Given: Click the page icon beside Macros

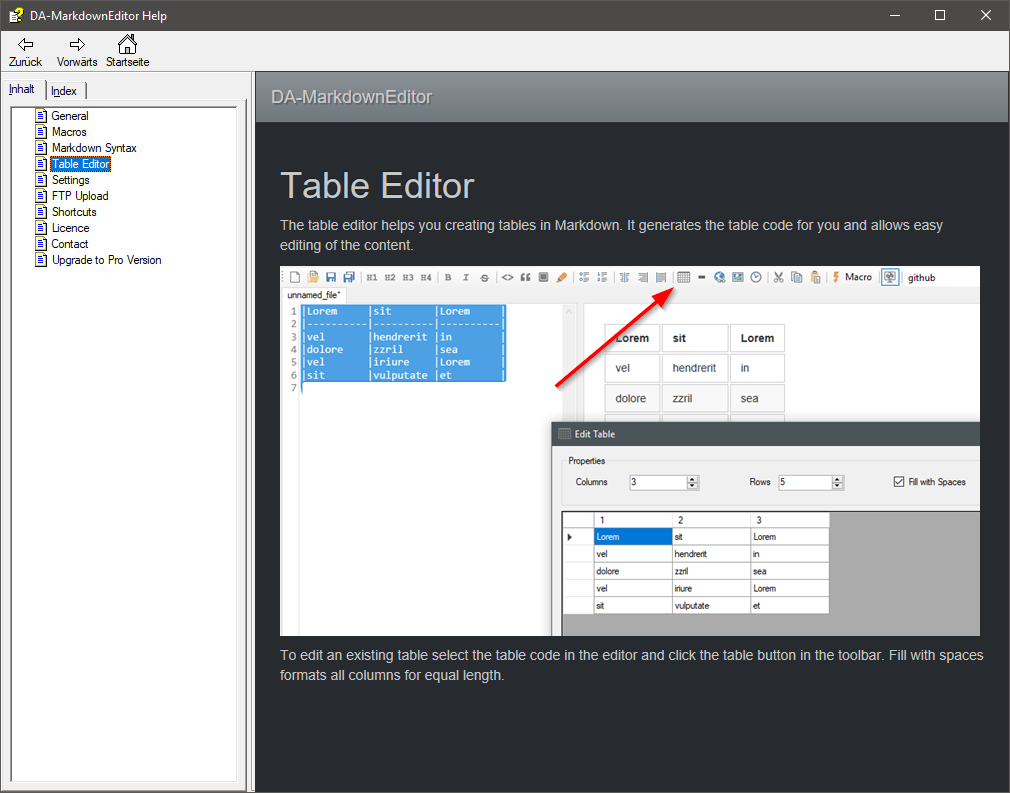Looking at the screenshot, I should click(x=41, y=132).
